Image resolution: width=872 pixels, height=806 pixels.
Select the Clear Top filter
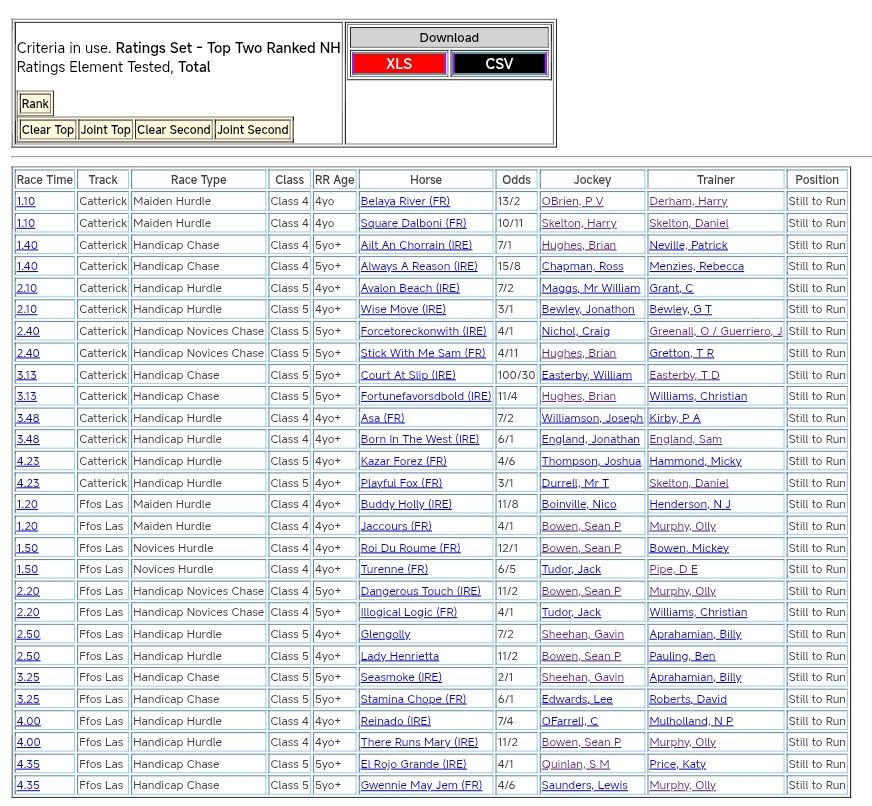click(48, 130)
